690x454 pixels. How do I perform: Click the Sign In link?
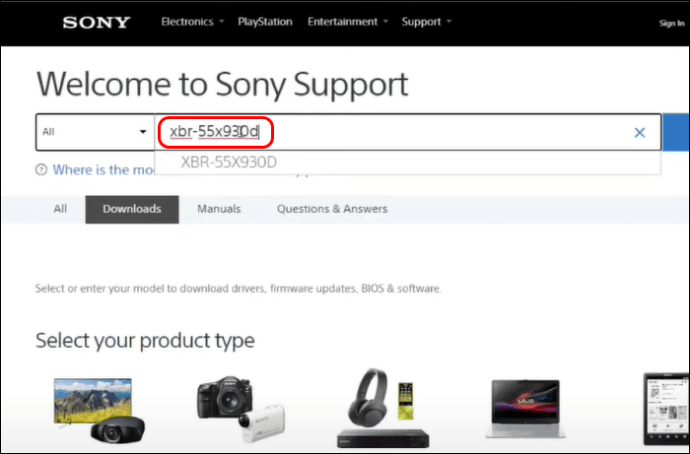[x=672, y=23]
